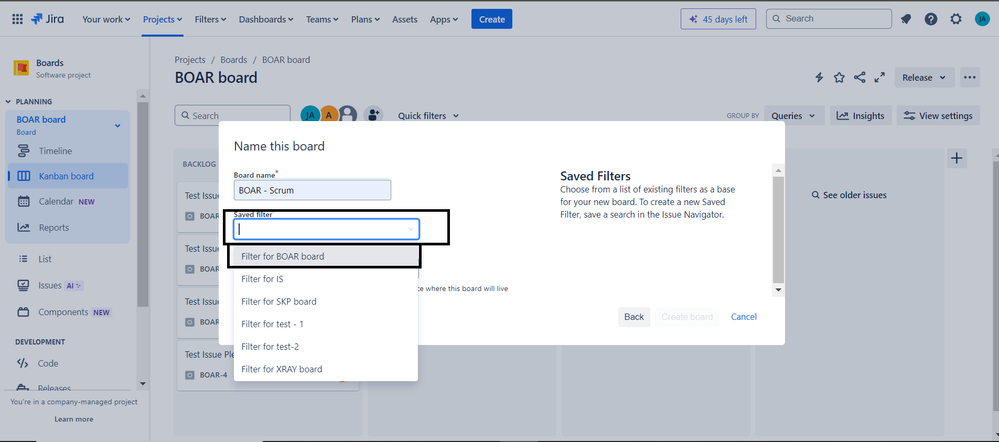Click the sidebar scrollbar down arrow
Viewport: 999px width, 442px height.
coord(143,383)
